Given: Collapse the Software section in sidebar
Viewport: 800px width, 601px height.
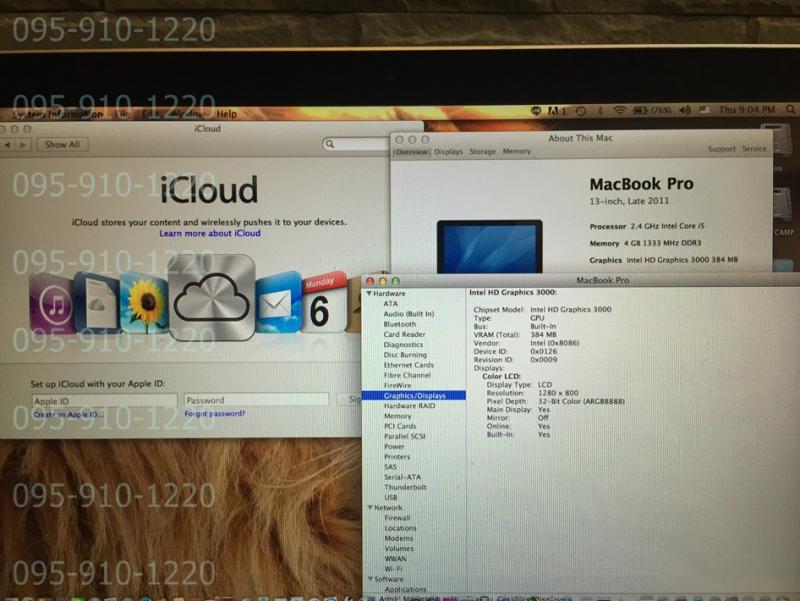Looking at the screenshot, I should click(x=371, y=579).
